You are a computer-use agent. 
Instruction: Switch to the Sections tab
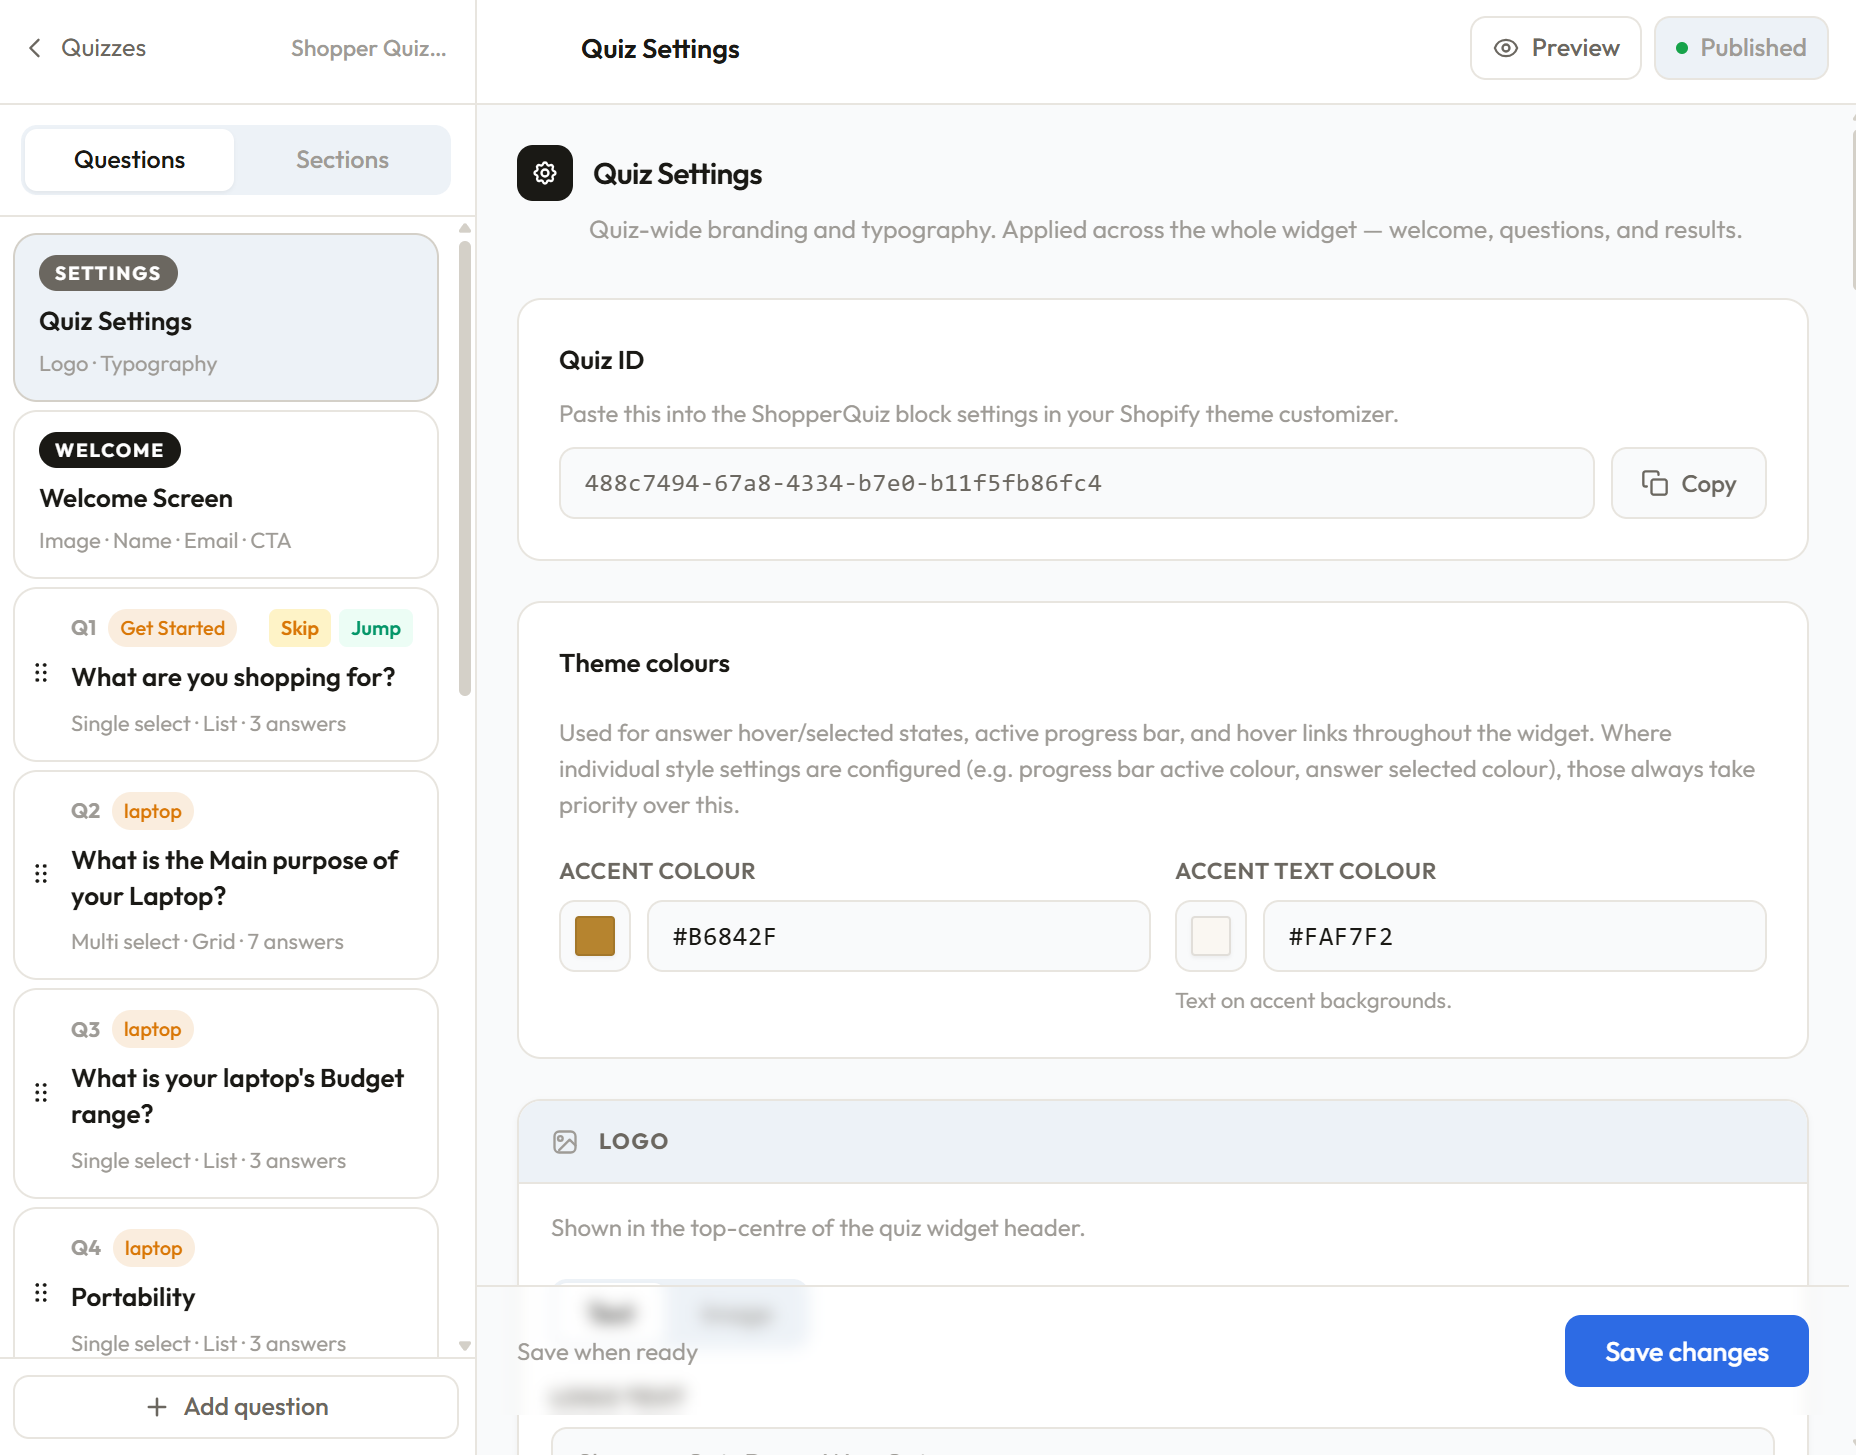coord(342,160)
